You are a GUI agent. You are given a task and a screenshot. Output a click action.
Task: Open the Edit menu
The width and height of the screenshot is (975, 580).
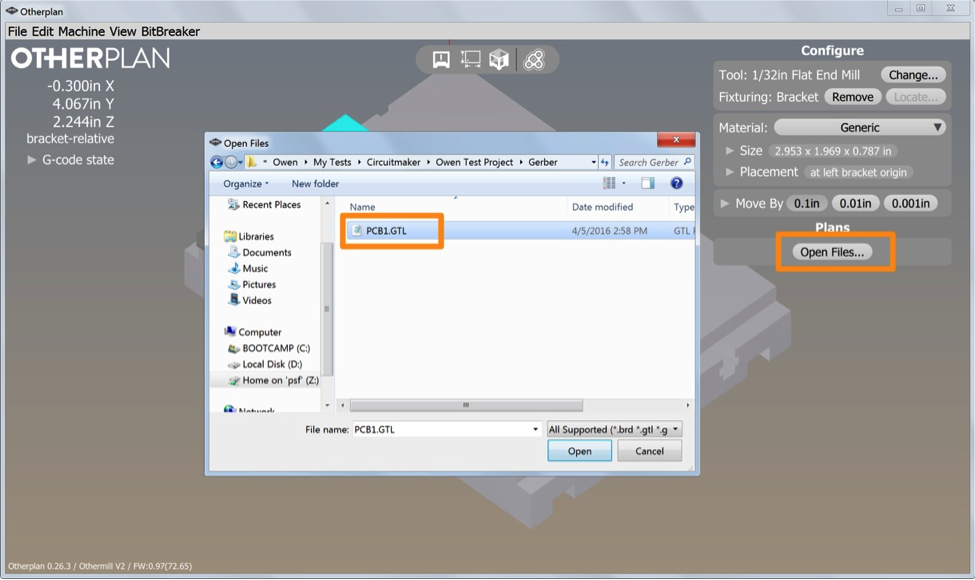42,31
